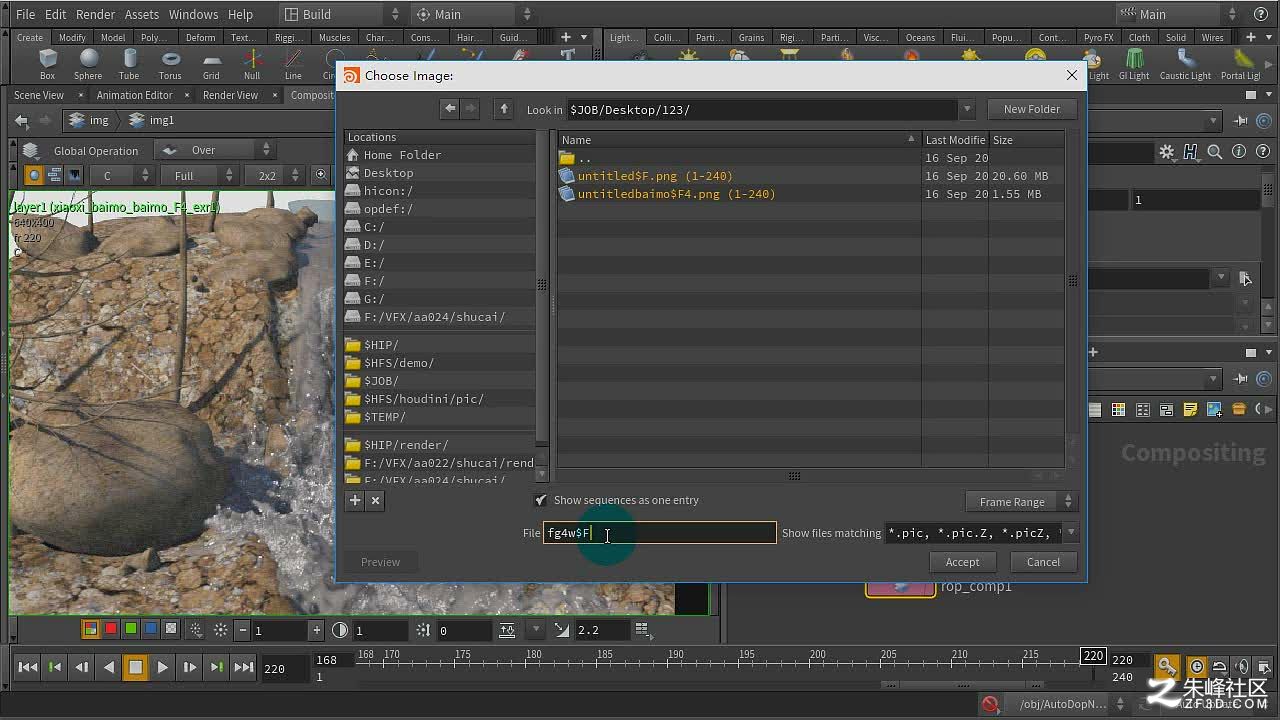1280x720 pixels.
Task: Click the color palette grid icon in network pane
Action: point(1118,409)
